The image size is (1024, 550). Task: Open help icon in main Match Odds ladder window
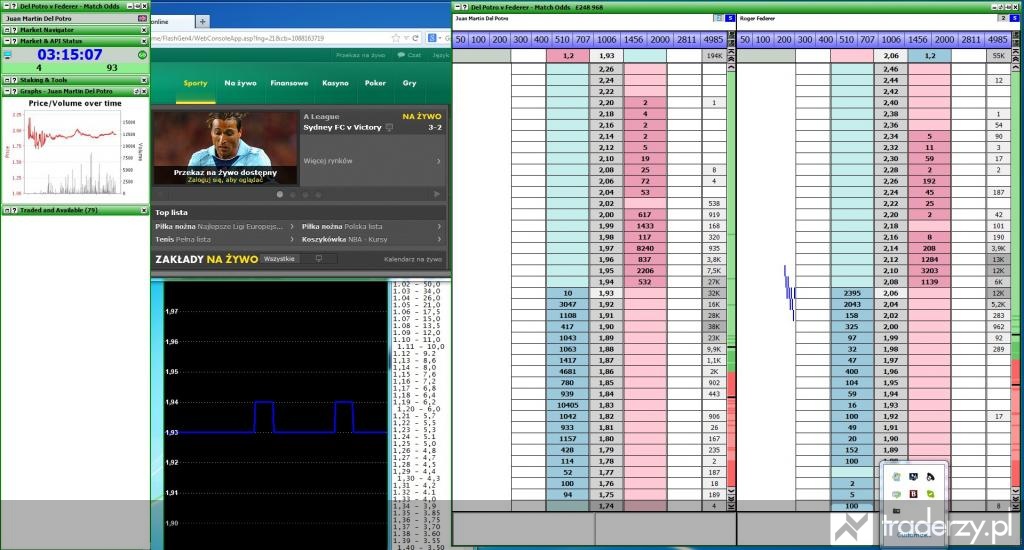coord(465,7)
